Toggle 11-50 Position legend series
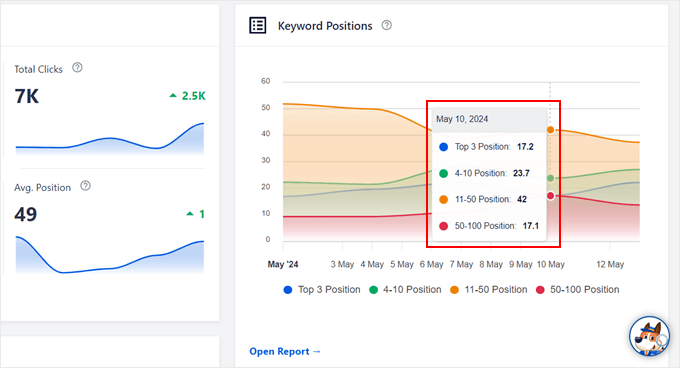The height and width of the screenshot is (368, 680). tap(489, 290)
